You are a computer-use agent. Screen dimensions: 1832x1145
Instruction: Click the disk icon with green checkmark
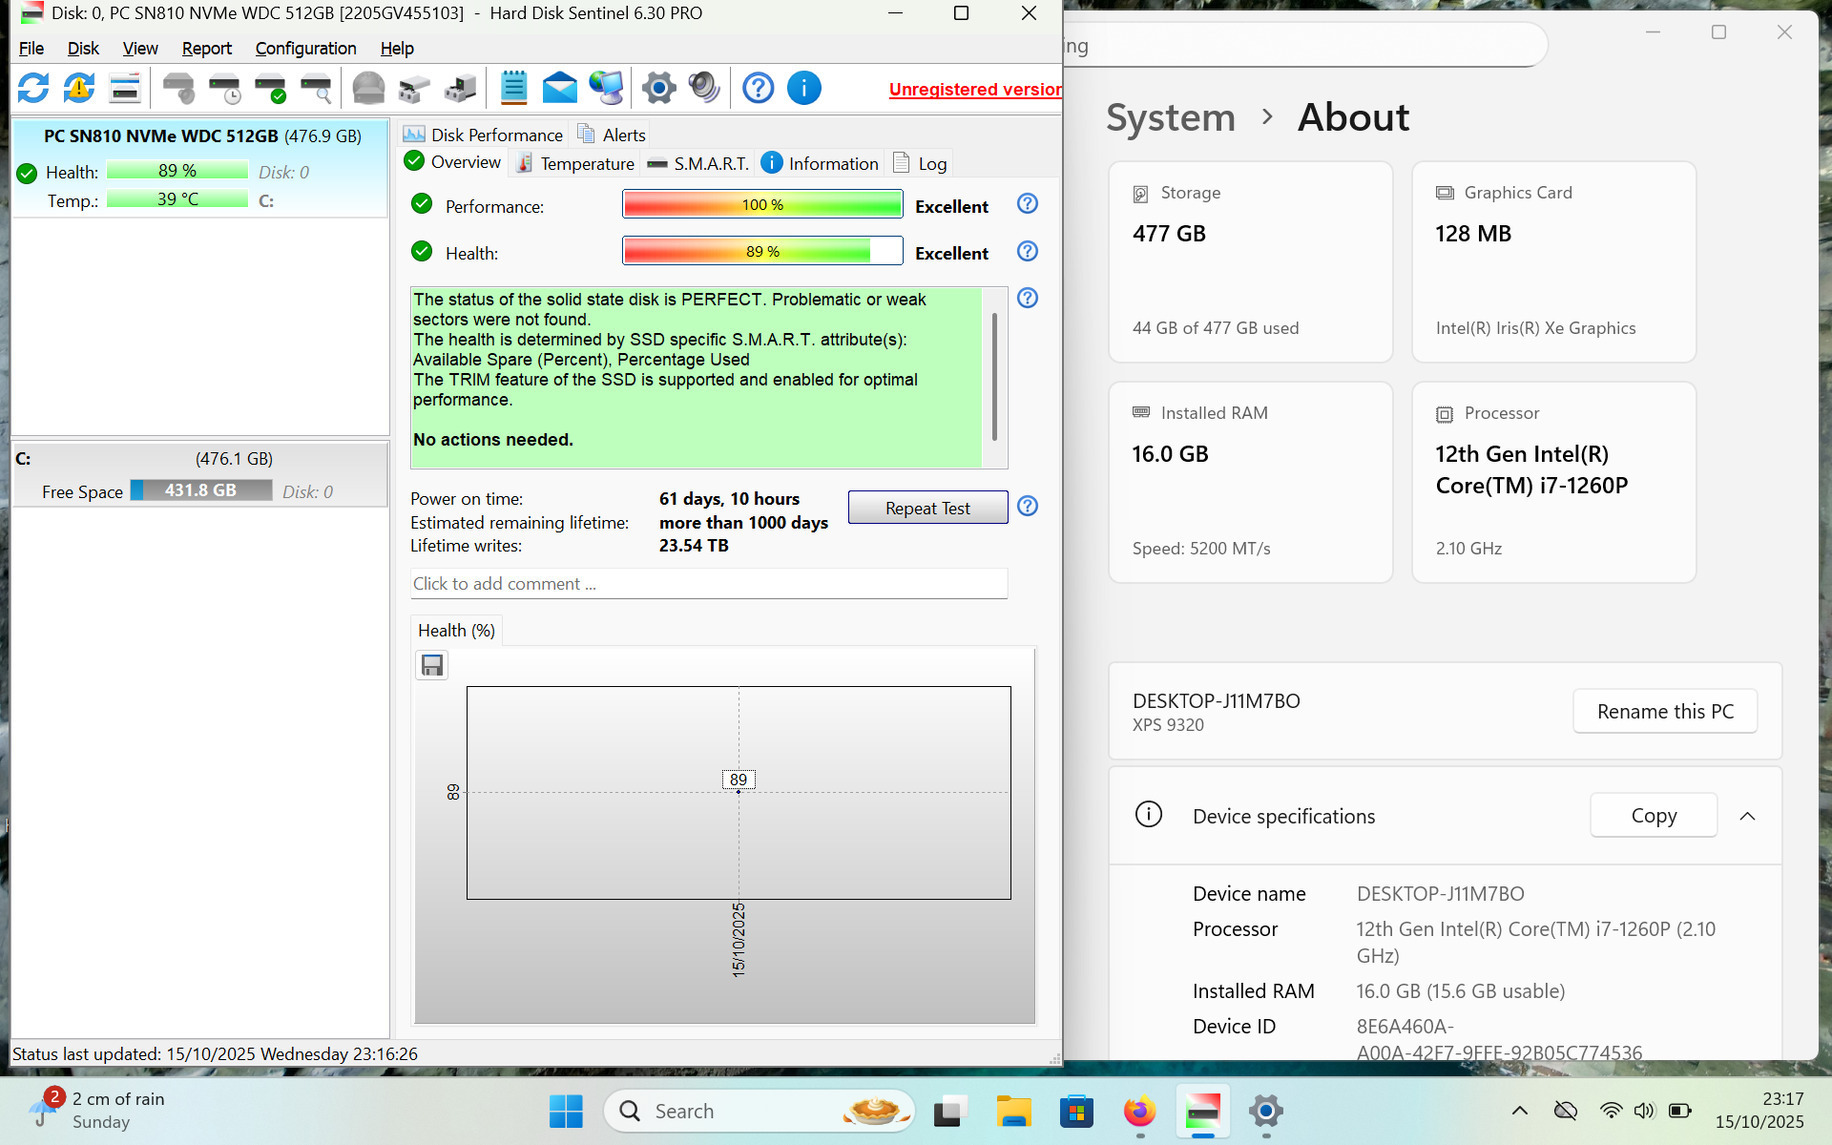pyautogui.click(x=271, y=88)
